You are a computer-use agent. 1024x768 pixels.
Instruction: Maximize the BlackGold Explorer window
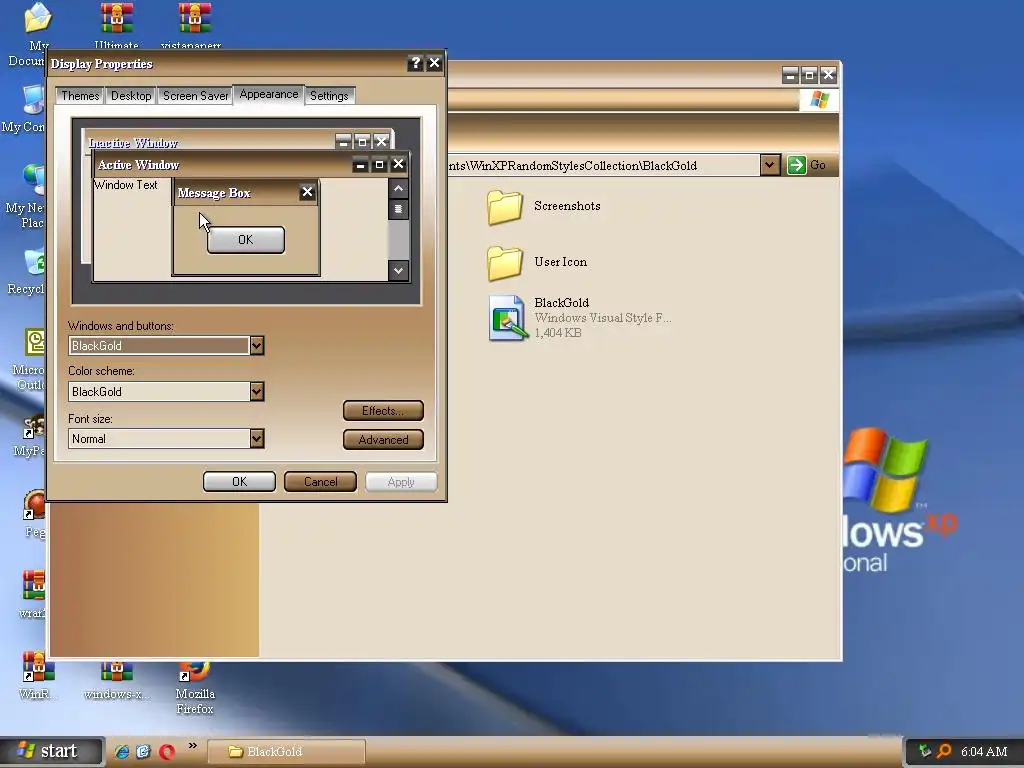(809, 75)
